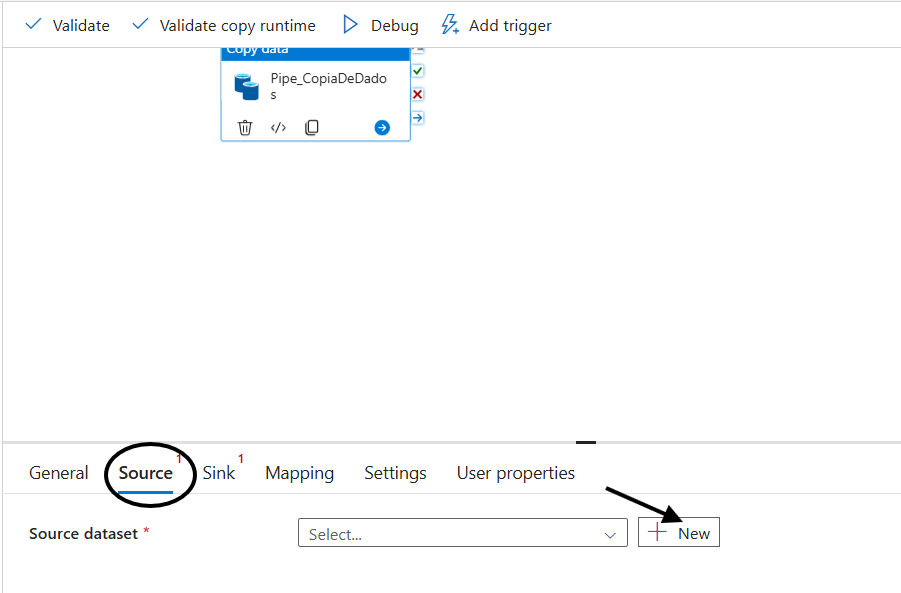View activity code with the </> icon

coord(279,127)
